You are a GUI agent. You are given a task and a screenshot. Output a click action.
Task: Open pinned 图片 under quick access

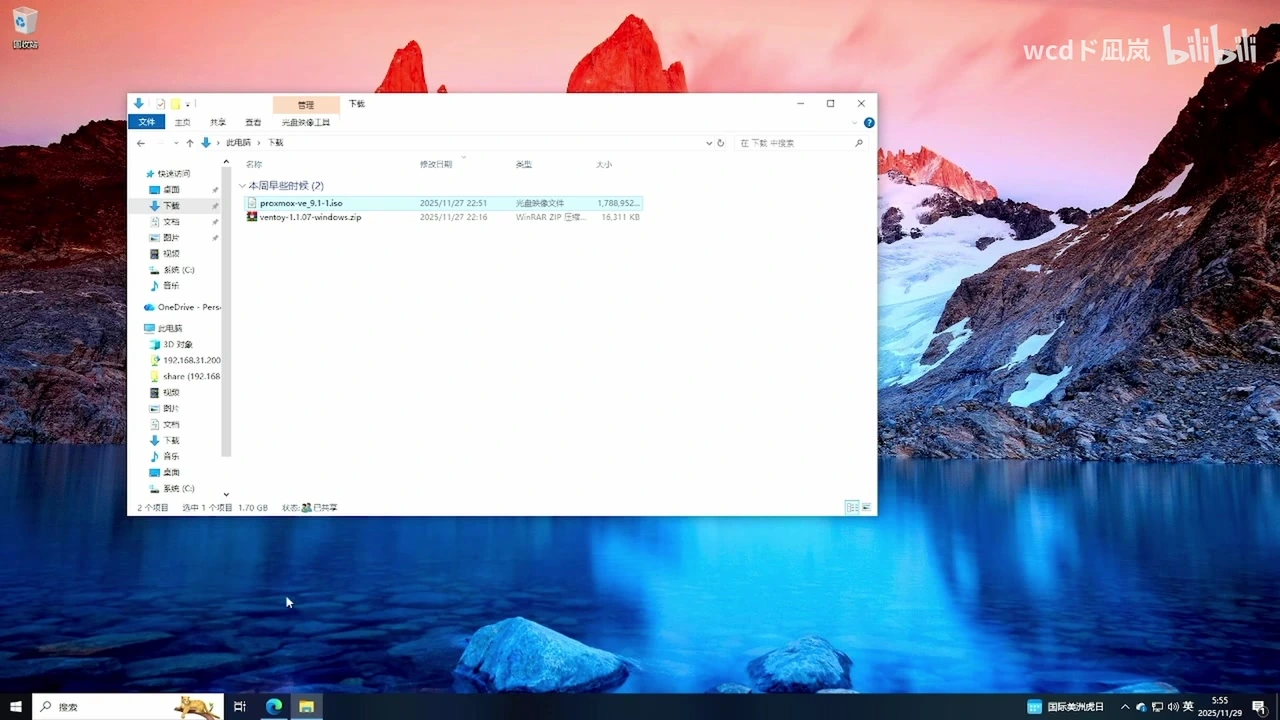(x=172, y=238)
